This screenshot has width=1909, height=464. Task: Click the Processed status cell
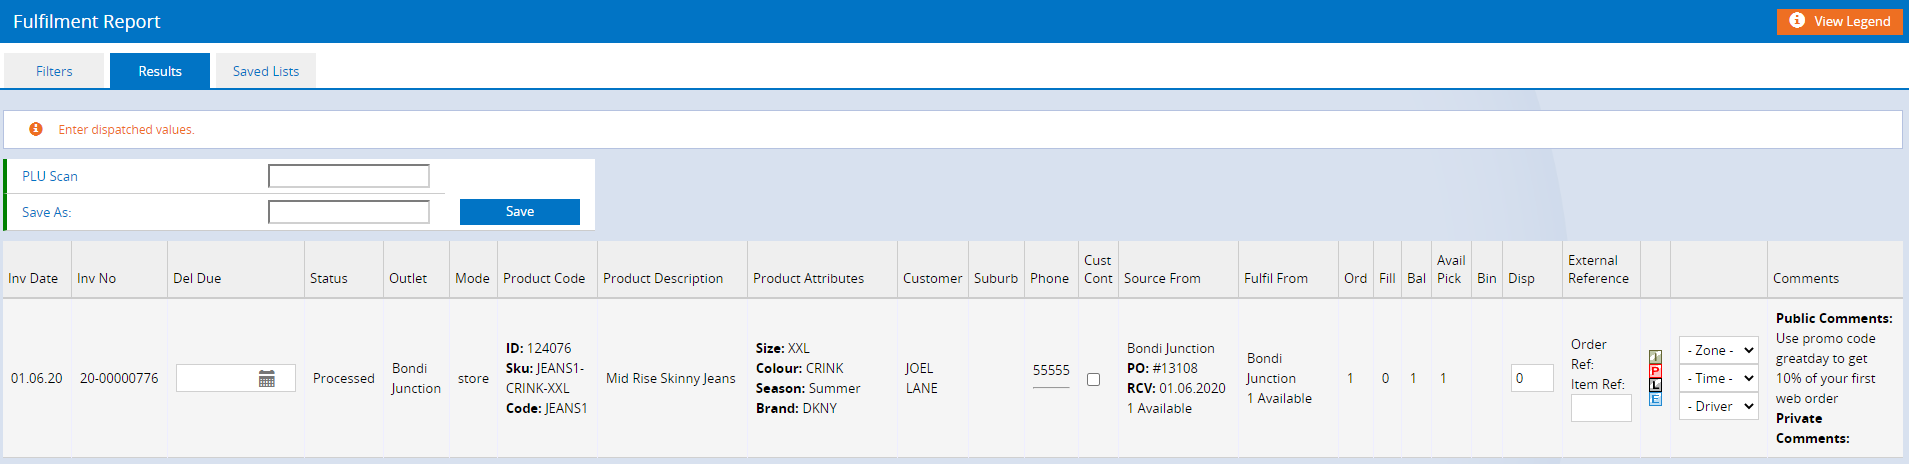coord(344,378)
